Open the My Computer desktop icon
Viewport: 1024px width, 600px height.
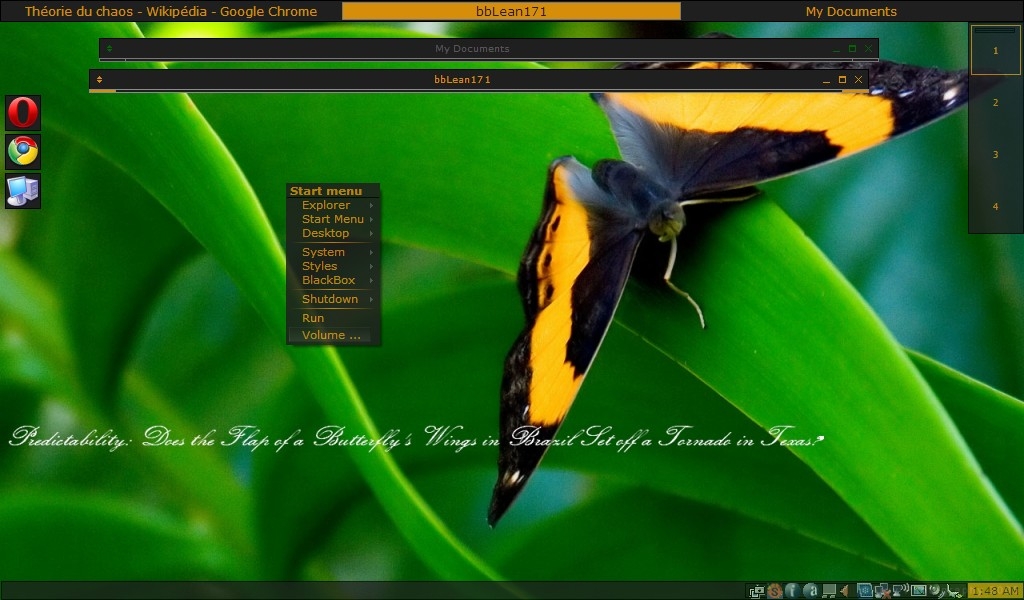[x=23, y=191]
